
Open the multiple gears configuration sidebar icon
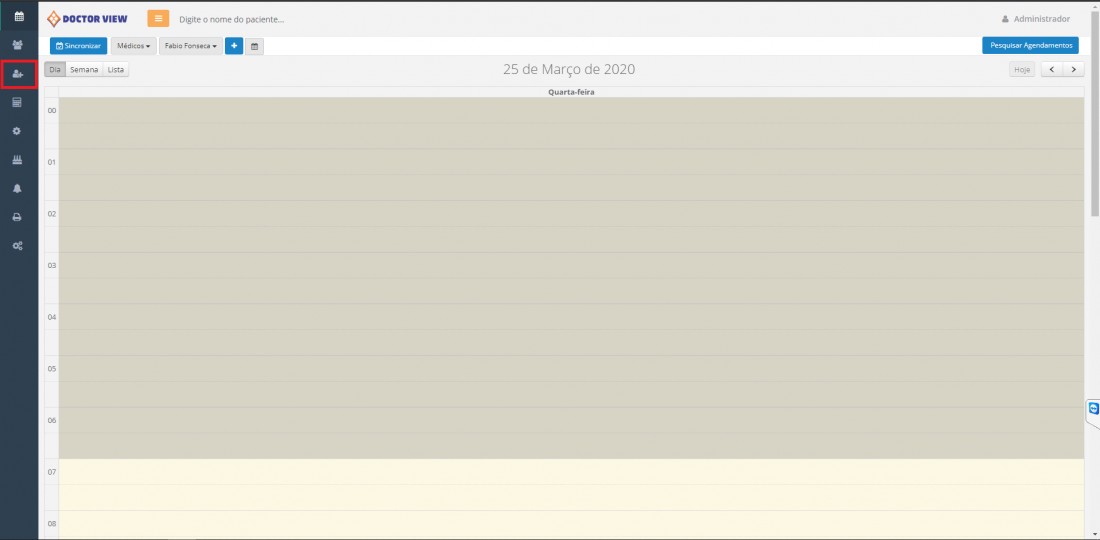click(18, 246)
